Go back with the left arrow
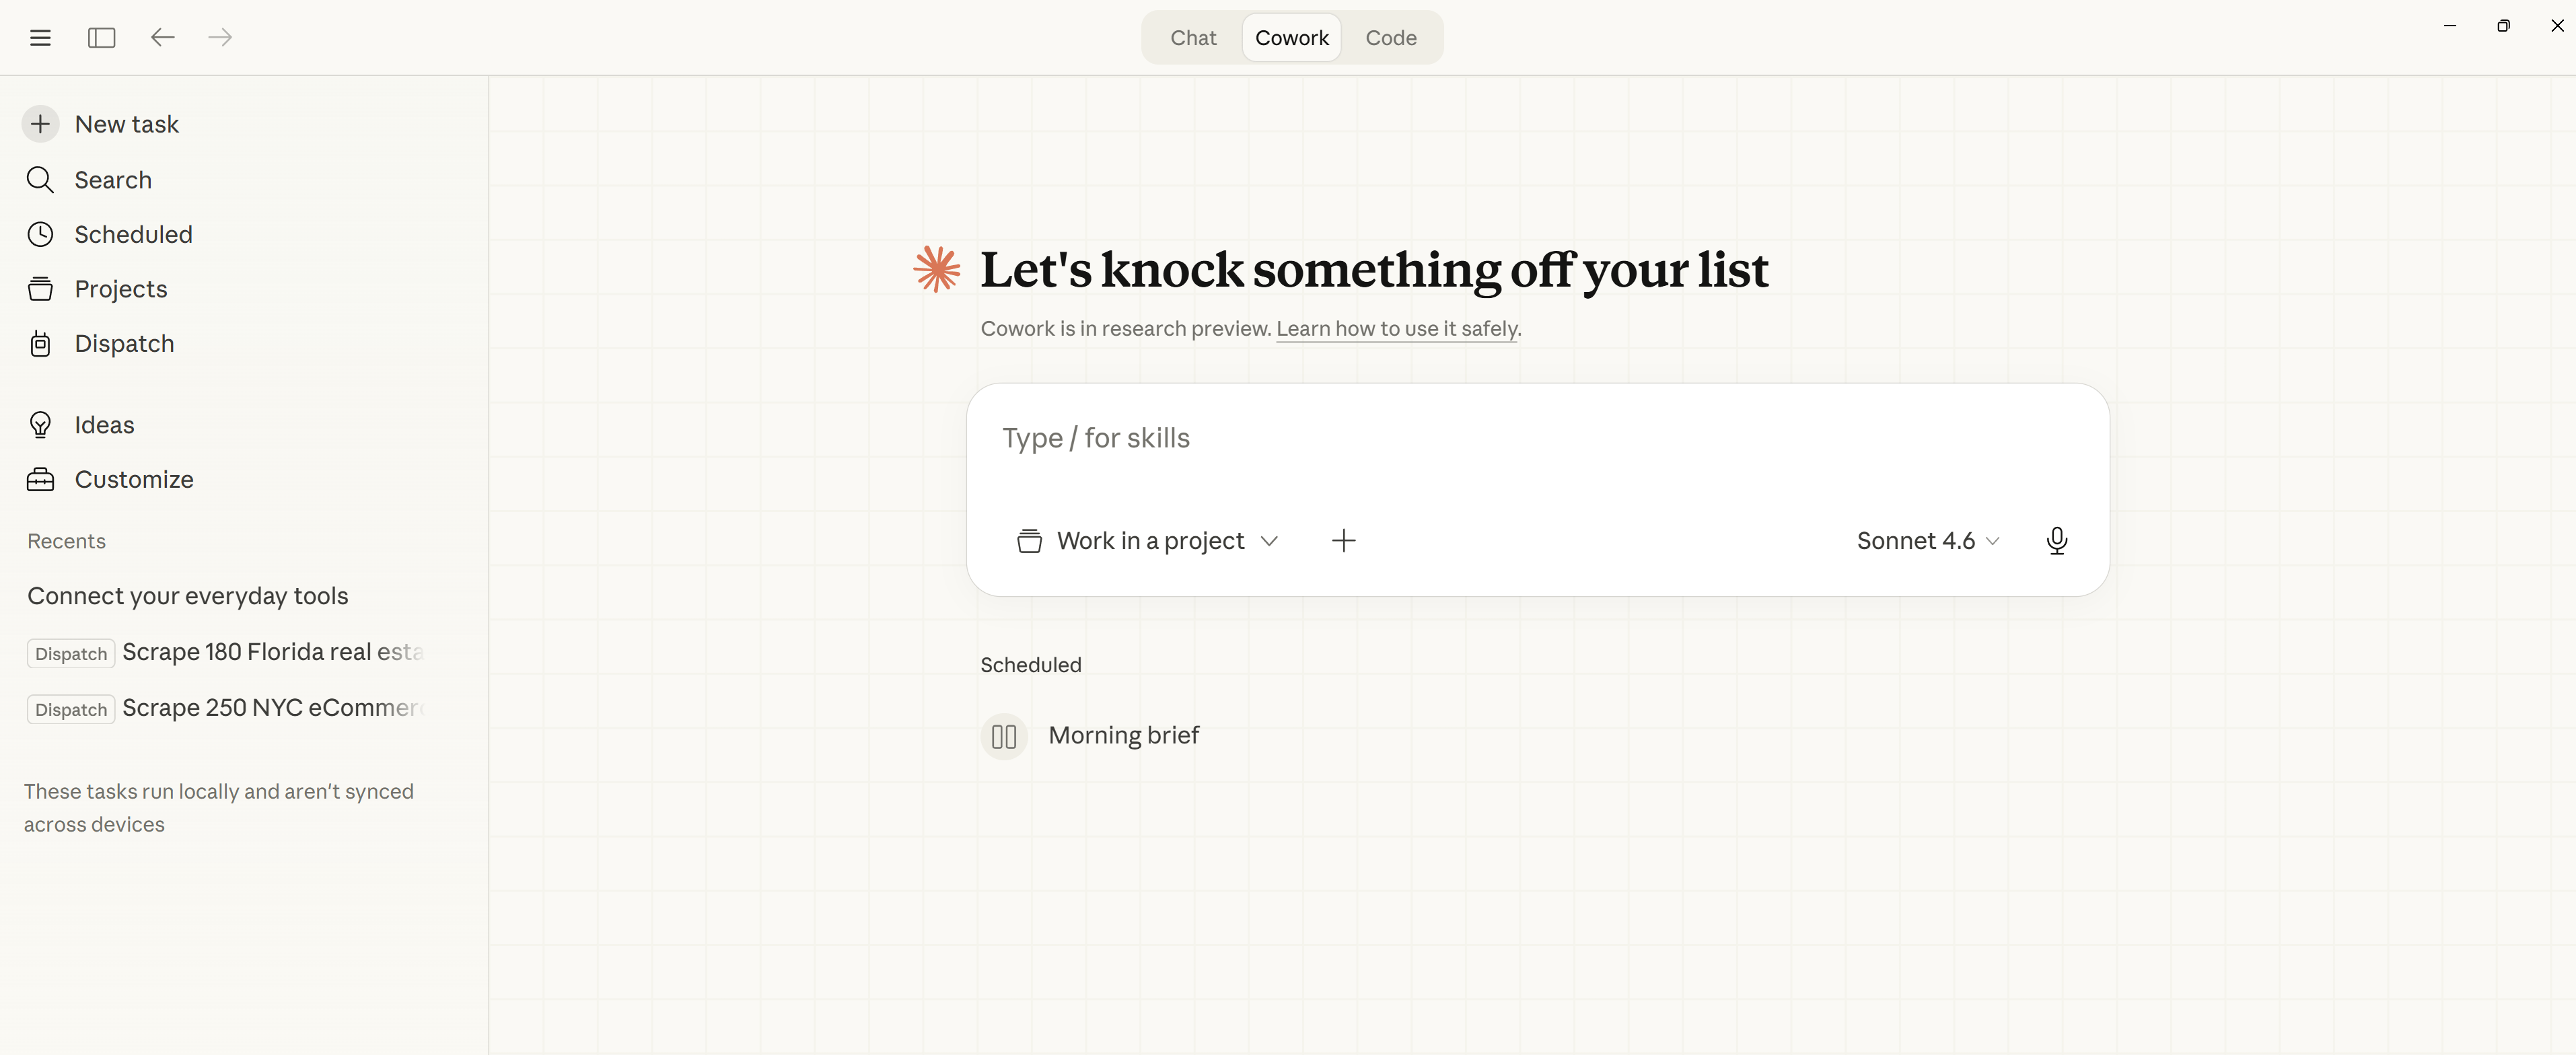Viewport: 2576px width, 1055px height. coord(162,38)
